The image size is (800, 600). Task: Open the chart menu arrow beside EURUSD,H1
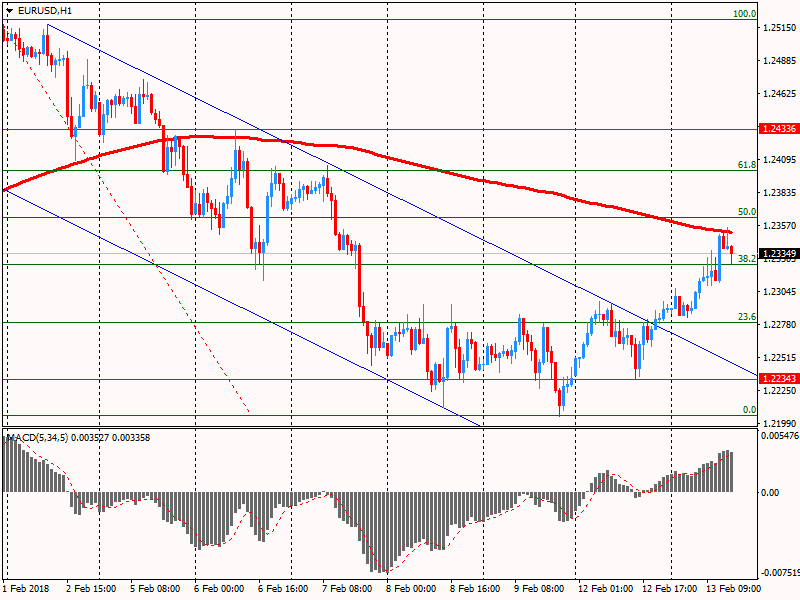(10, 10)
